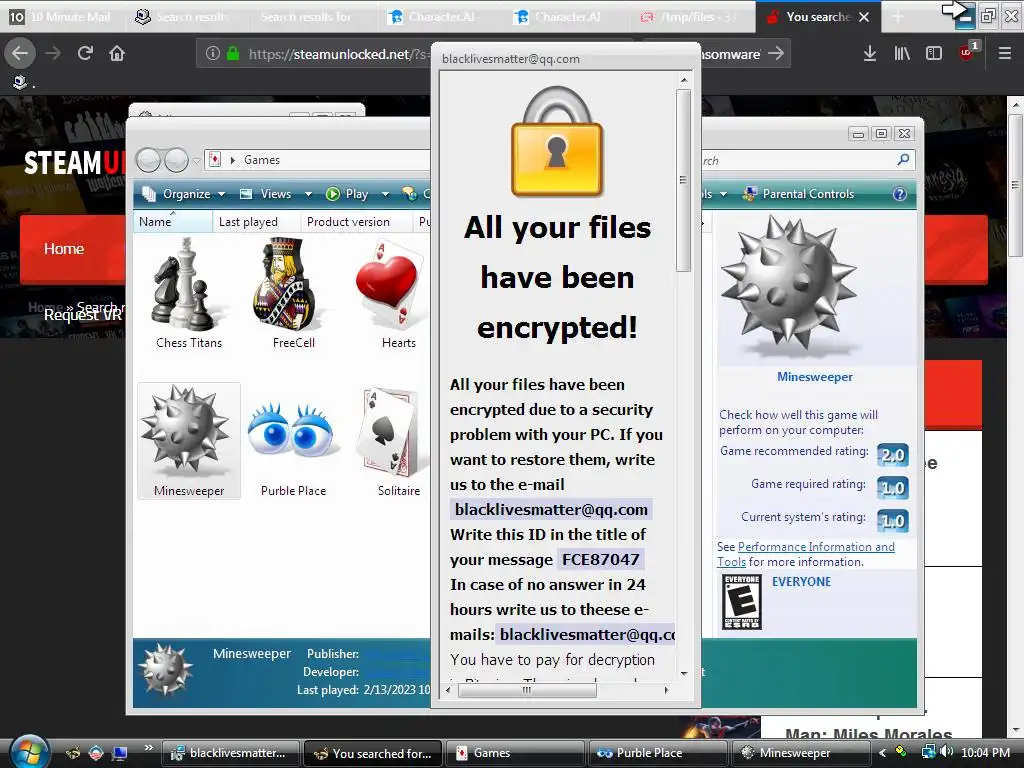Click the first highlighted blacklivesmatter@qq.com address
Image resolution: width=1024 pixels, height=768 pixels.
click(551, 509)
